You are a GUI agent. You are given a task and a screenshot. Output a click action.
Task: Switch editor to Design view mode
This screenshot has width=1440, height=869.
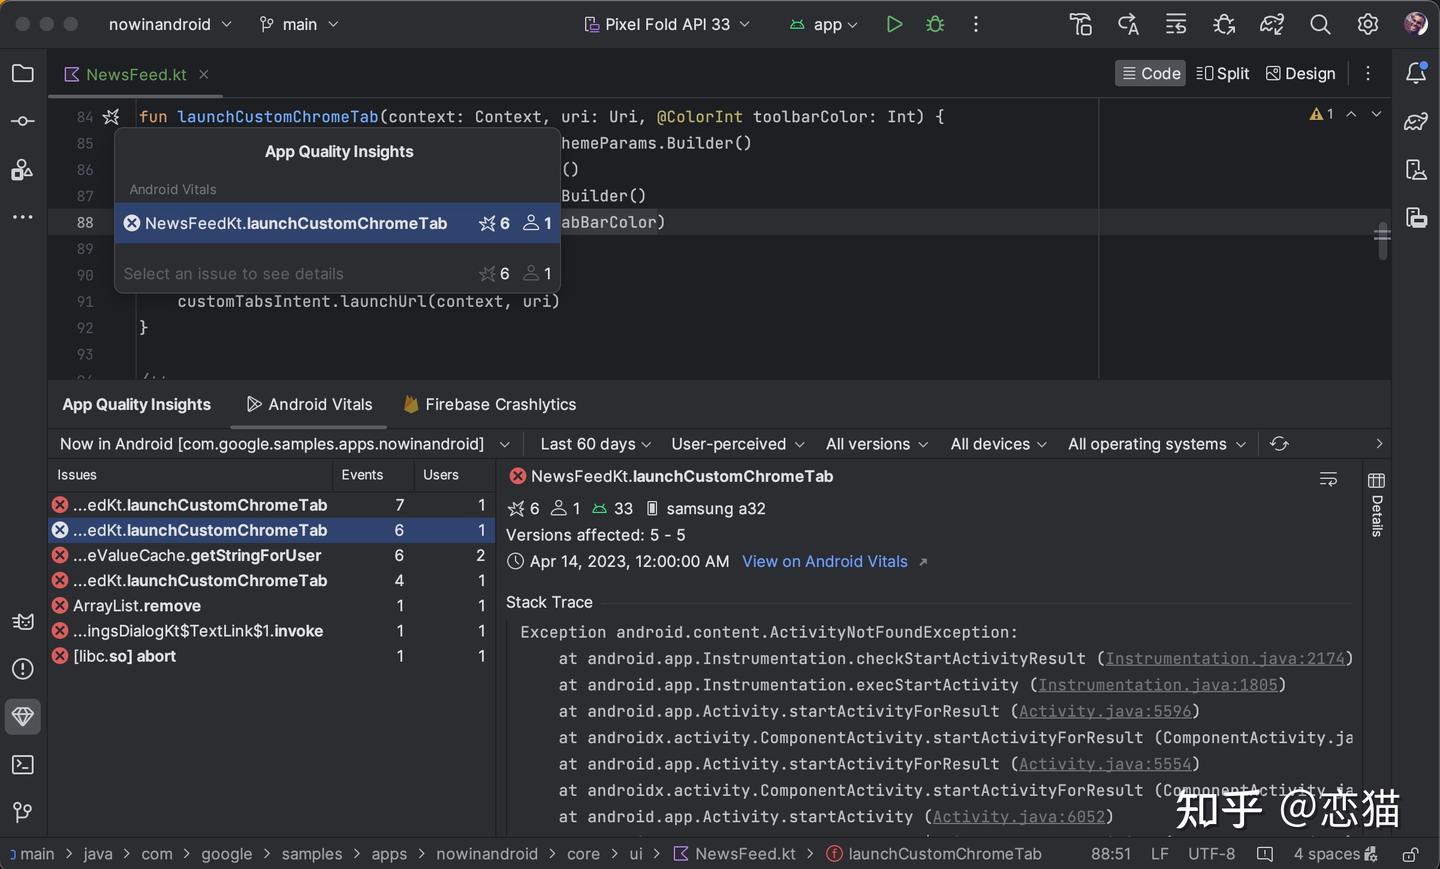1301,73
